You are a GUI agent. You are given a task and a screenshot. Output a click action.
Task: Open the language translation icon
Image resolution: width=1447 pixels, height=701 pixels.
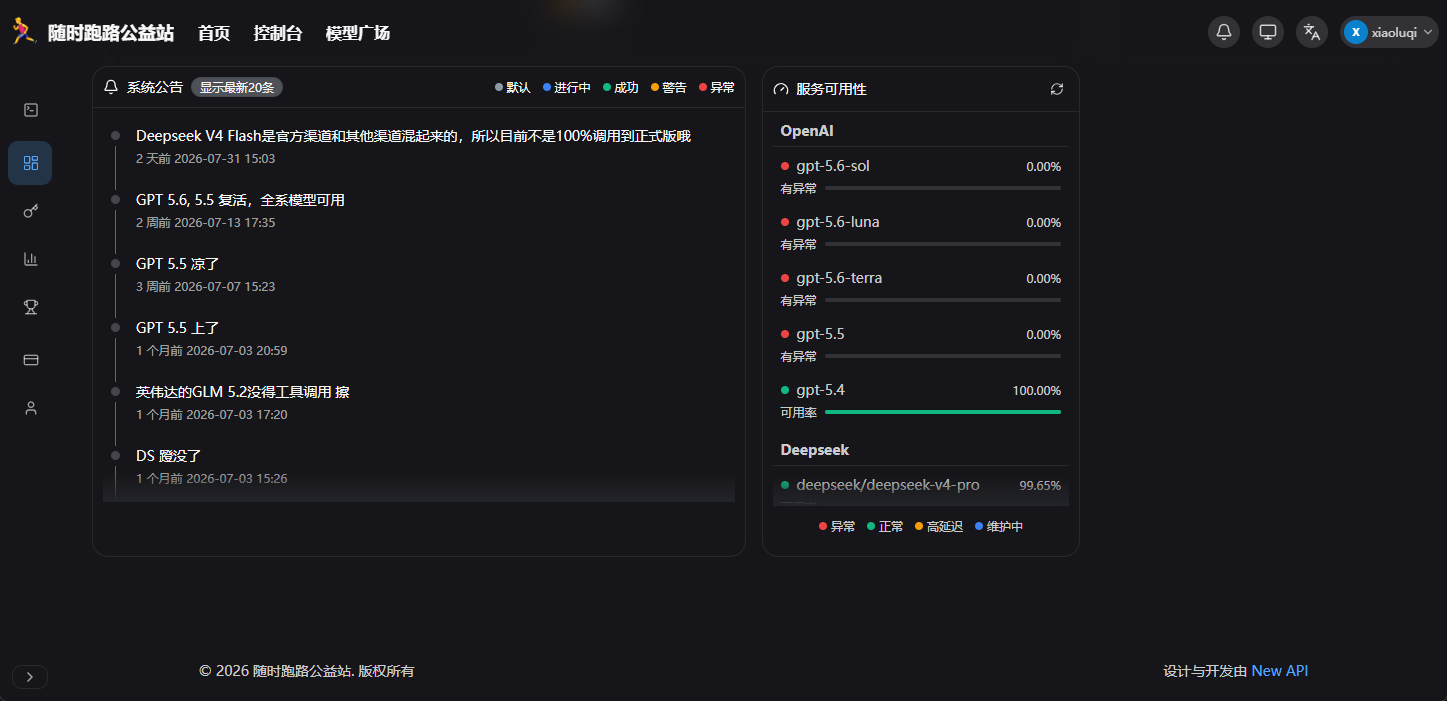[1312, 32]
